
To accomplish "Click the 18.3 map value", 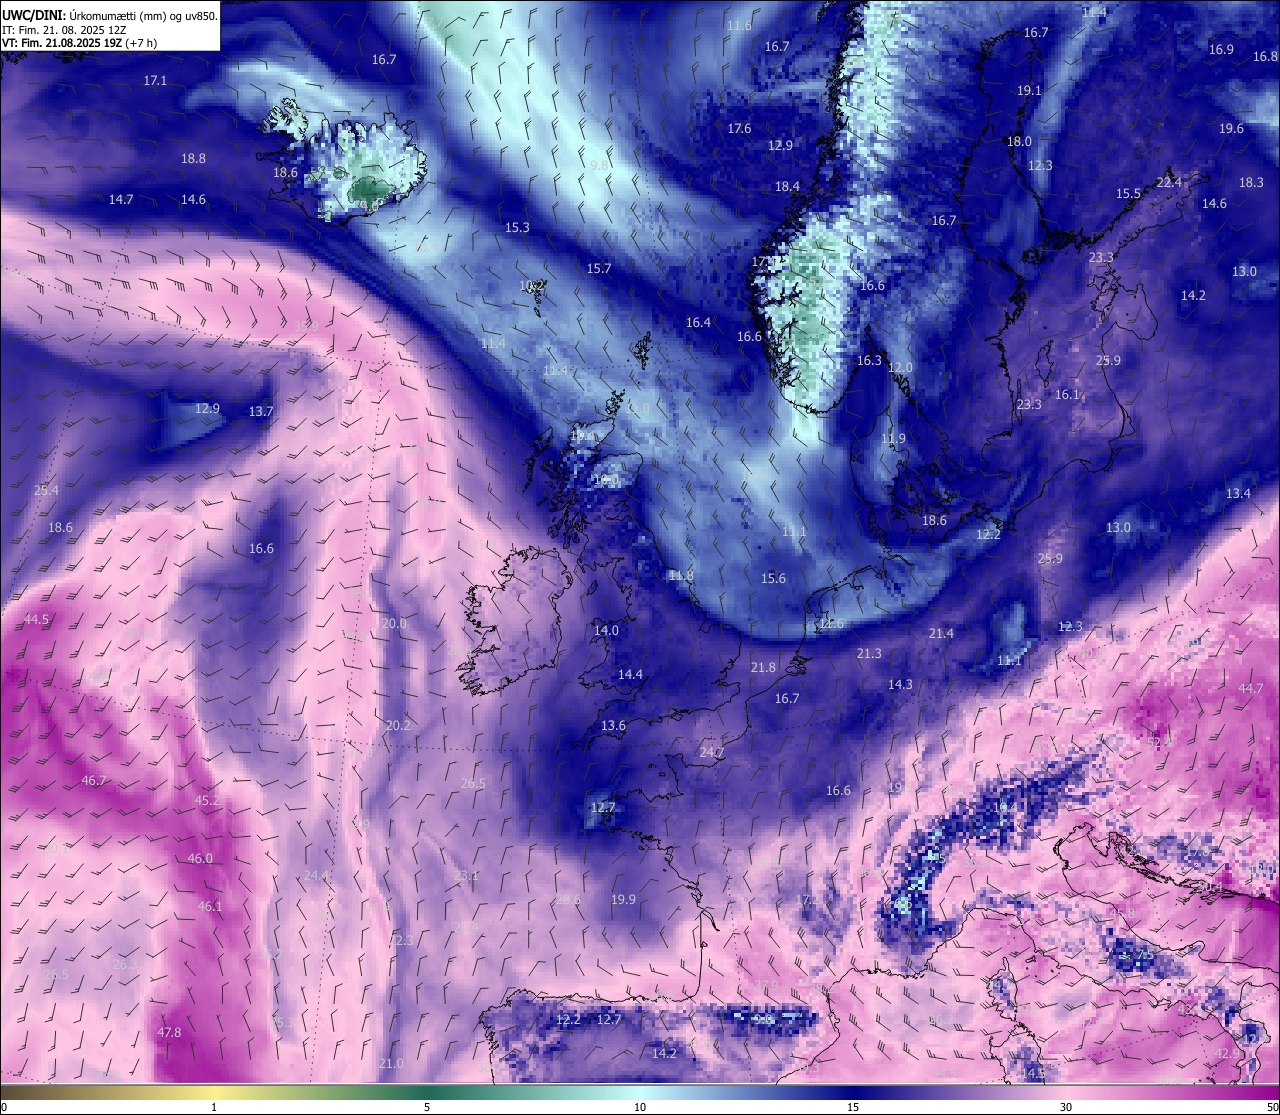I will 1251,182.
